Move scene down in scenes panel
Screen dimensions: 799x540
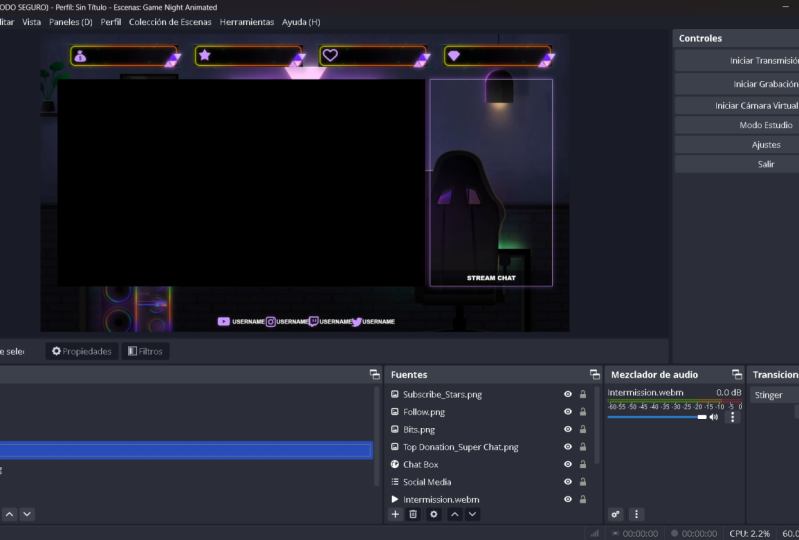[x=27, y=514]
